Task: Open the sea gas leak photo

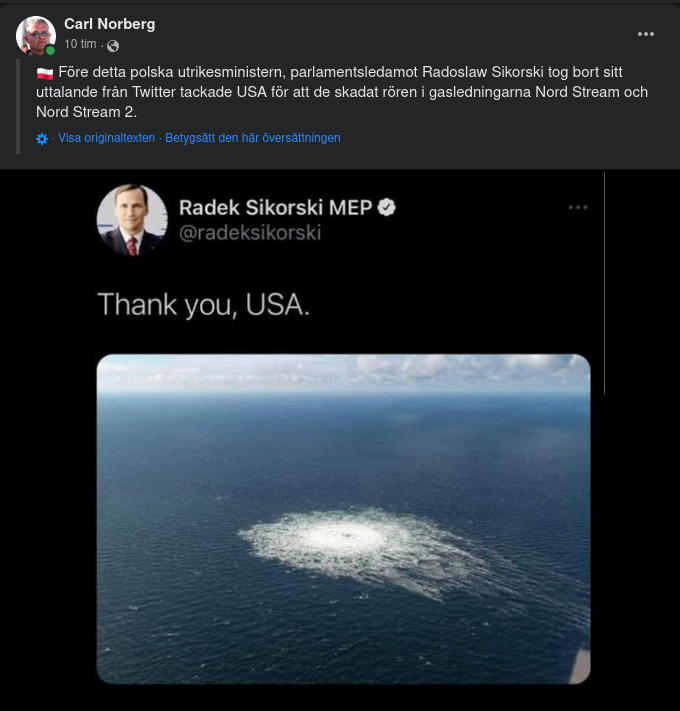Action: pos(343,518)
